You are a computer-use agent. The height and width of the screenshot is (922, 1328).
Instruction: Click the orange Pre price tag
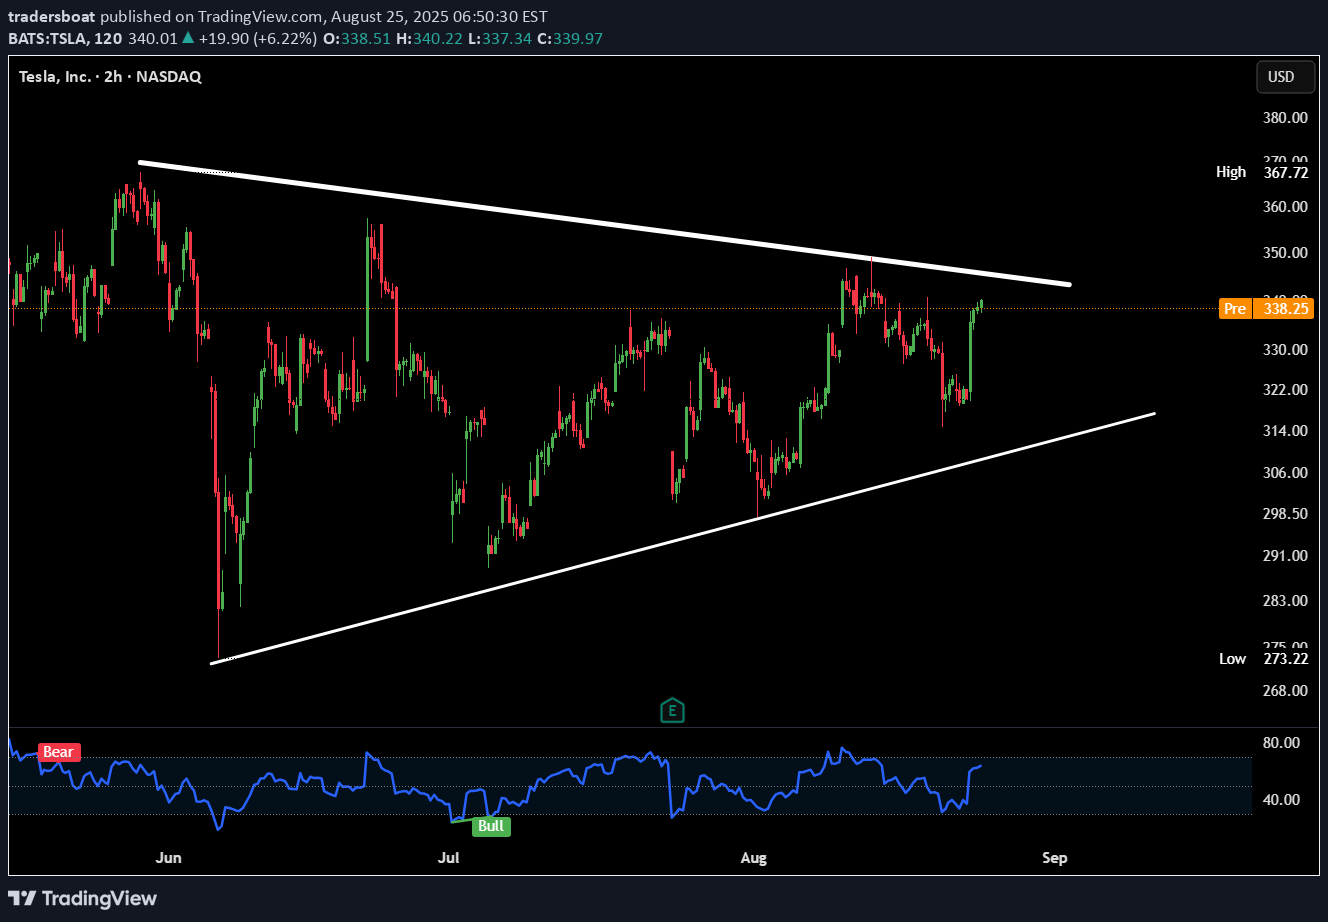(1235, 309)
